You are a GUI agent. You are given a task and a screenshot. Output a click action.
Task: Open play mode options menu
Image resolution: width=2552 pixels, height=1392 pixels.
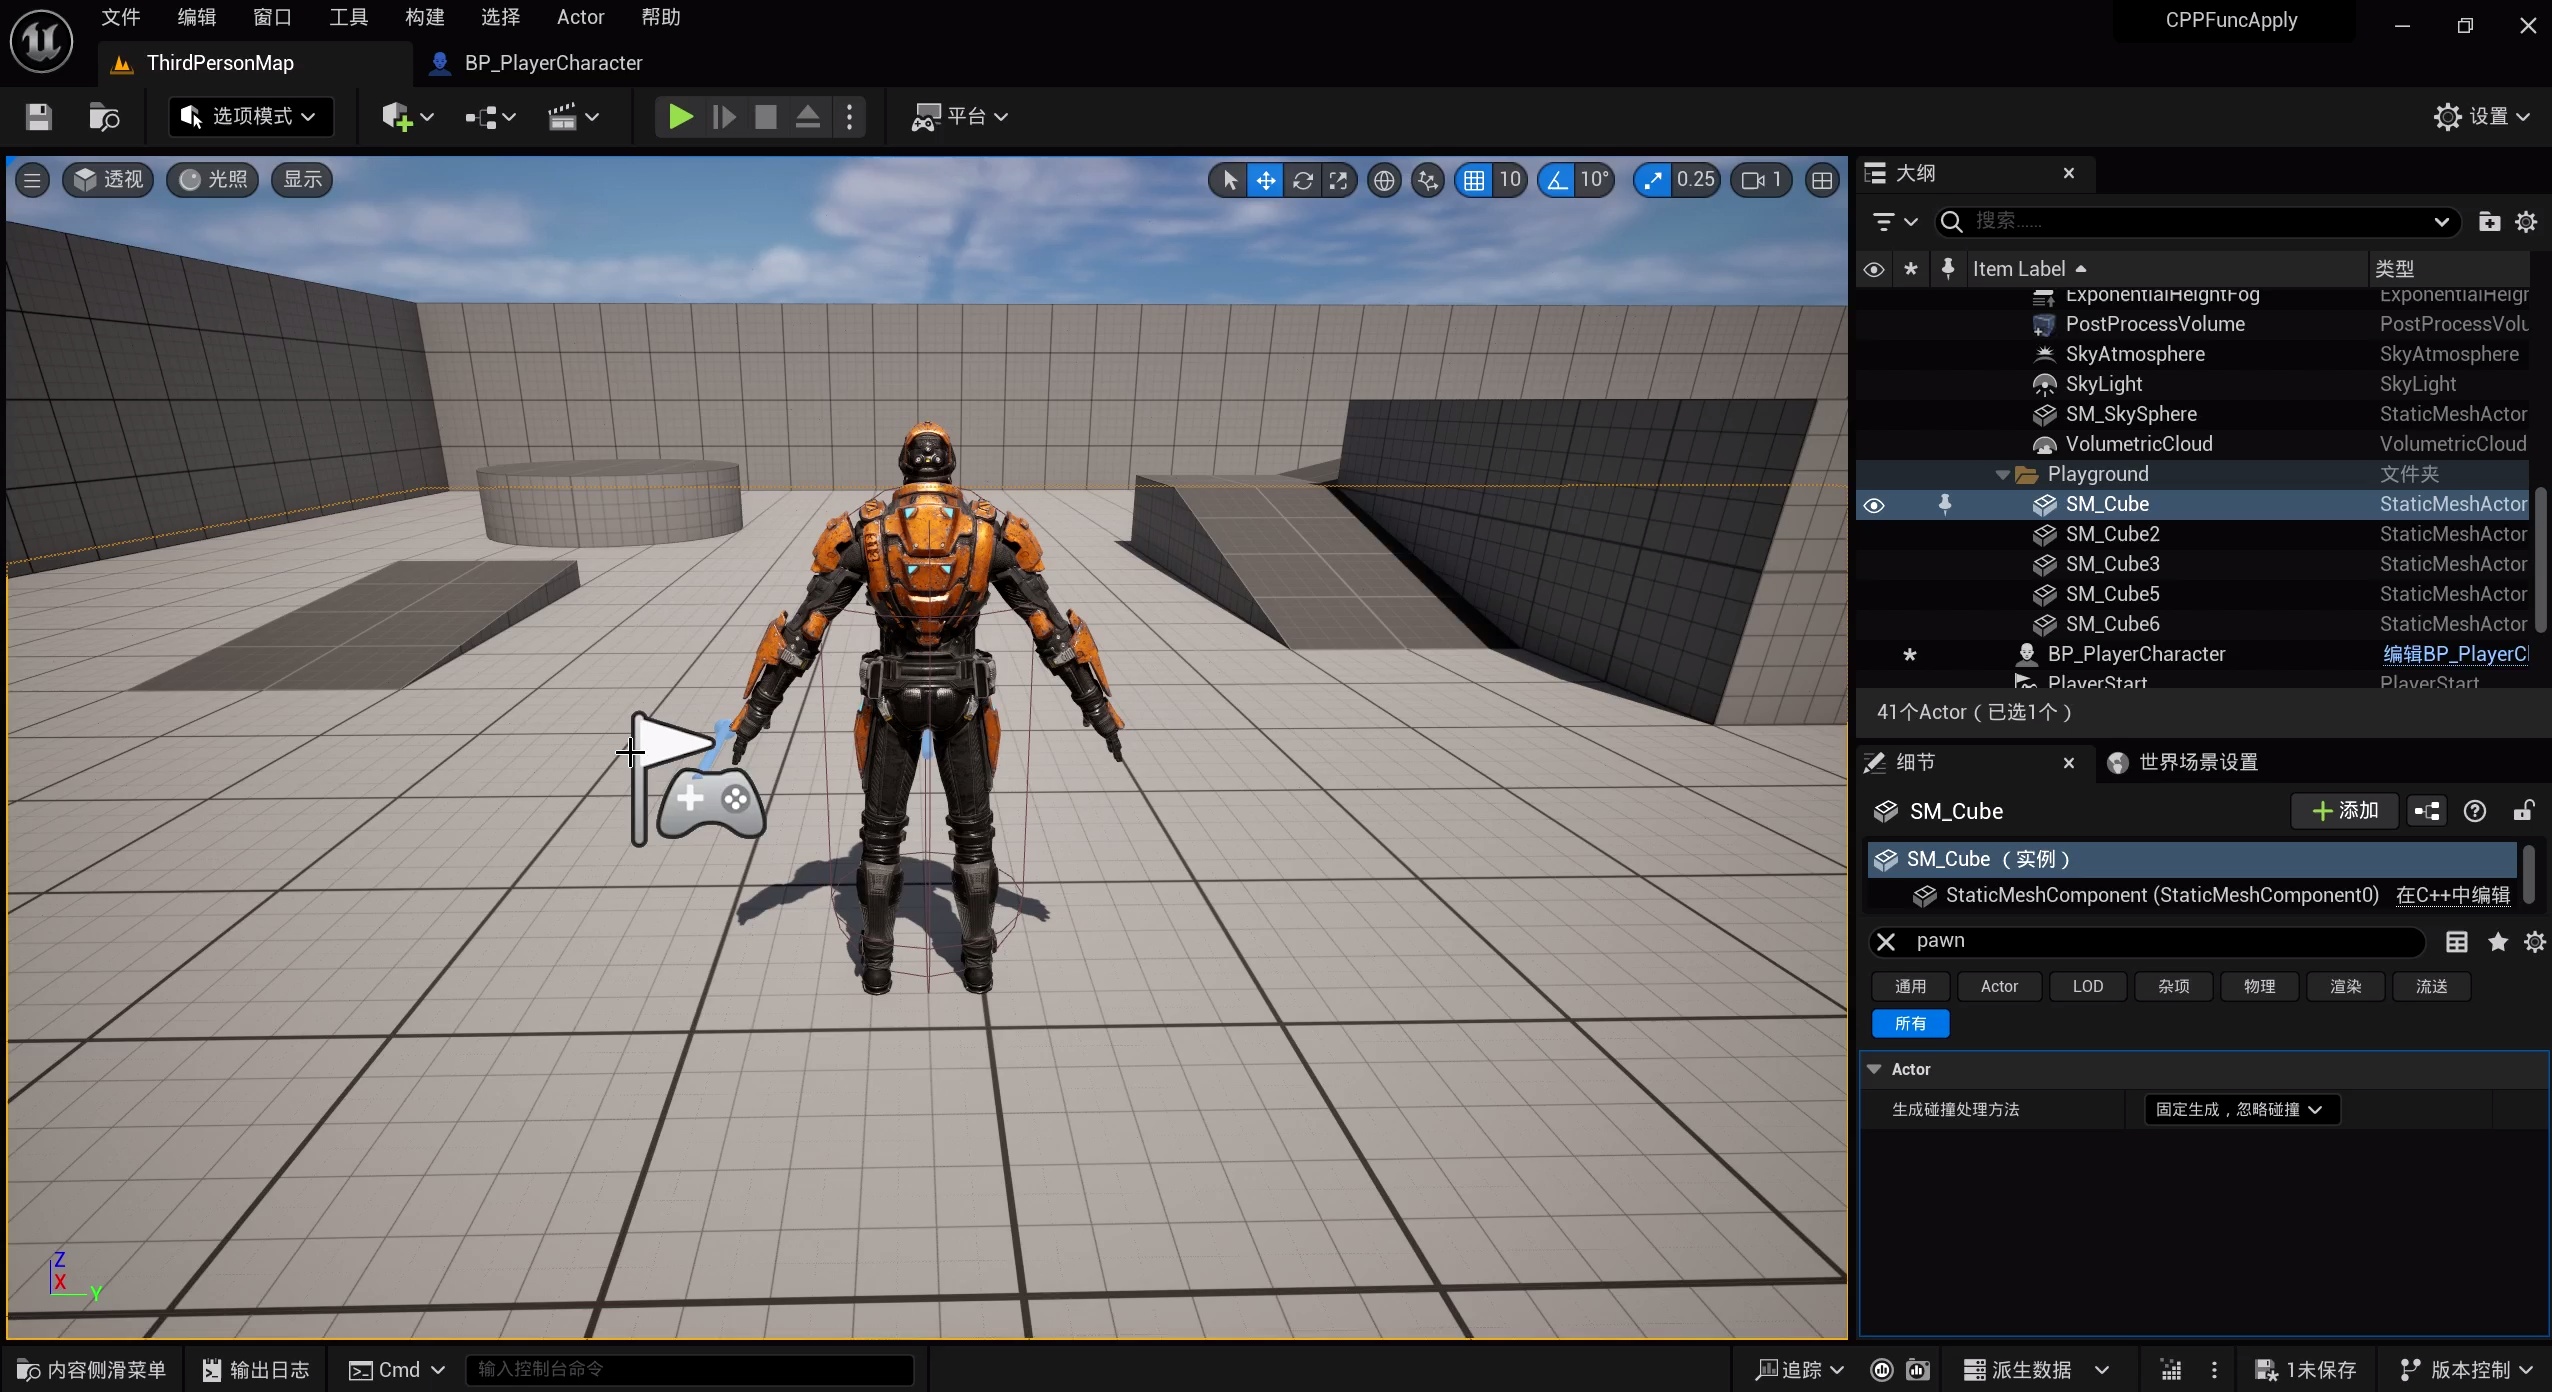849,117
